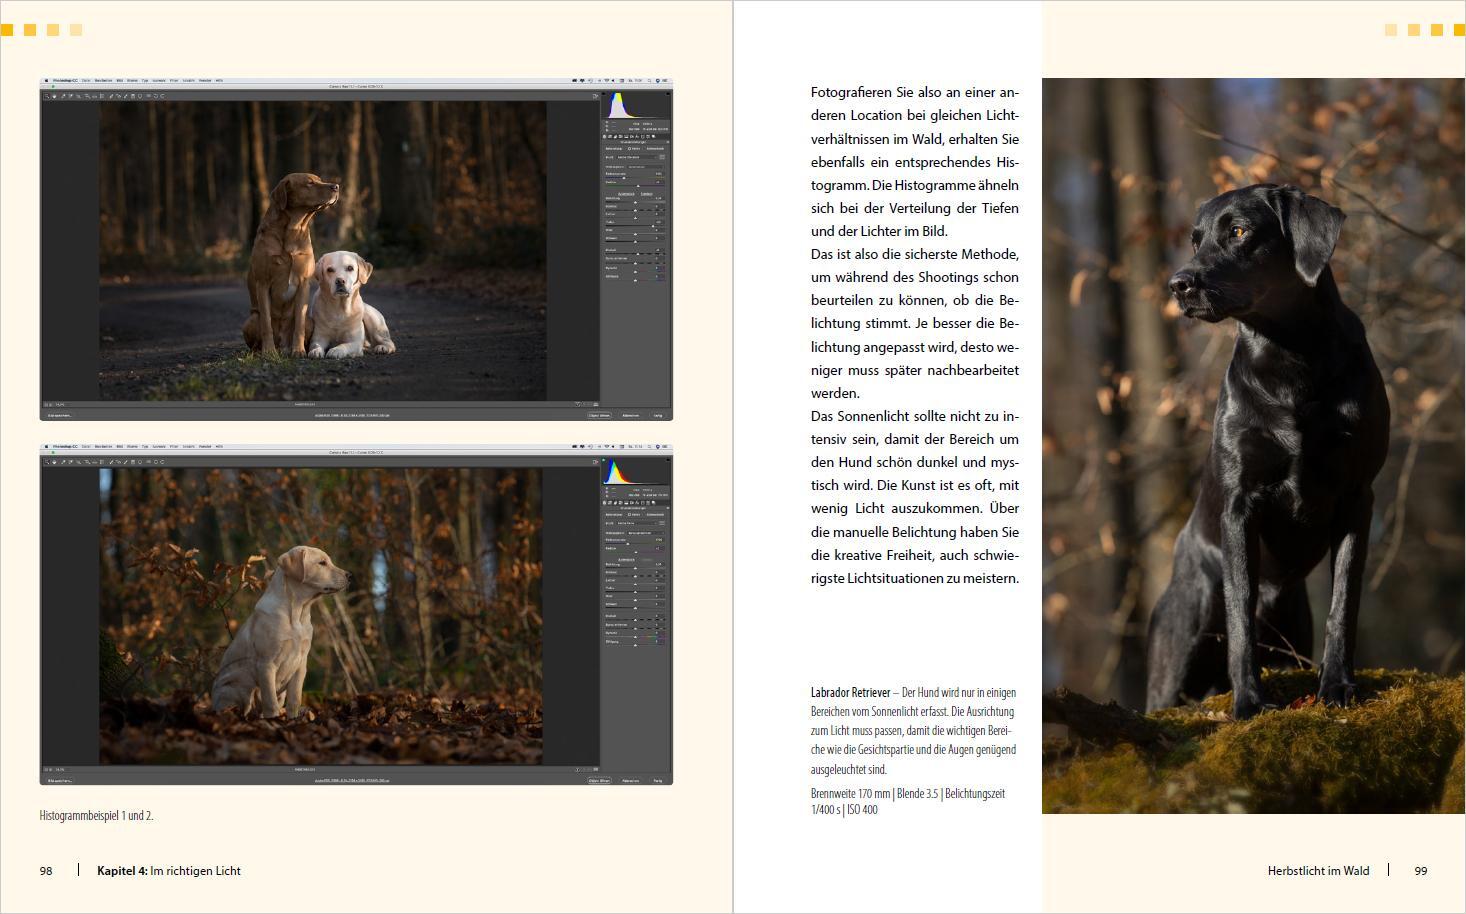Click 'Objekt öffnen' button in upper screenshot
1466x914 pixels.
(x=599, y=415)
